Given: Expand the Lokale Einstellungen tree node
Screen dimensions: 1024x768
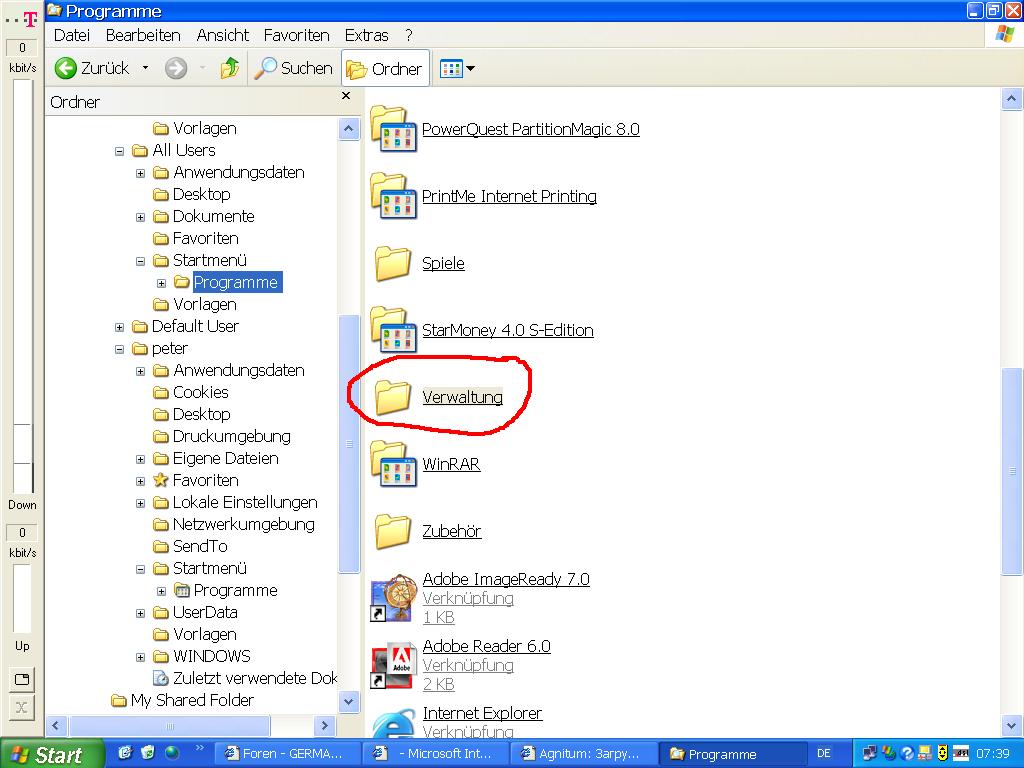Looking at the screenshot, I should click(140, 504).
